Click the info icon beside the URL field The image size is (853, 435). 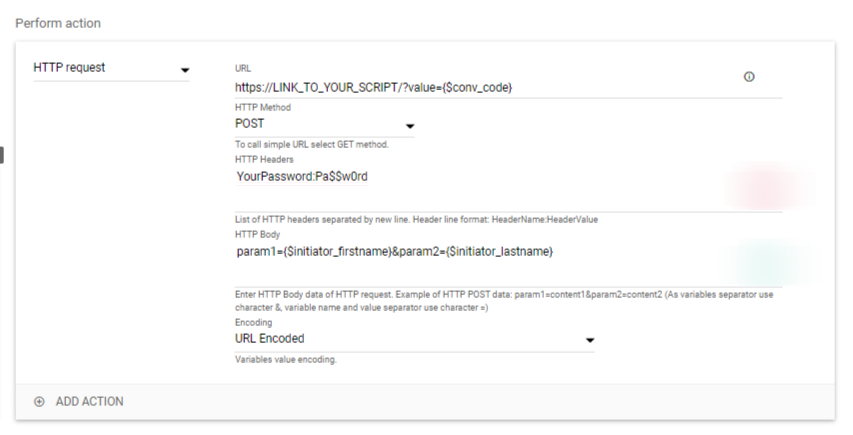pos(749,77)
